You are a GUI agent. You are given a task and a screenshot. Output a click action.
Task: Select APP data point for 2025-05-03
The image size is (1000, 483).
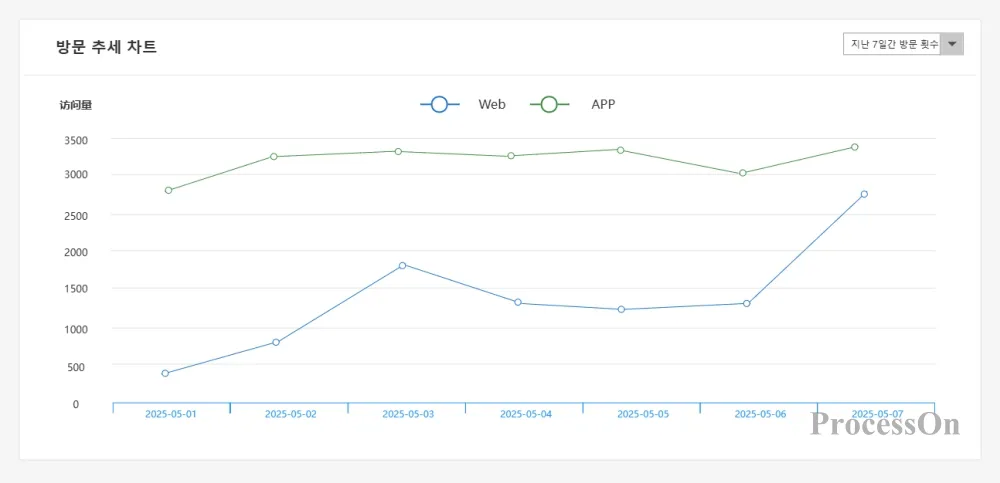coord(398,151)
